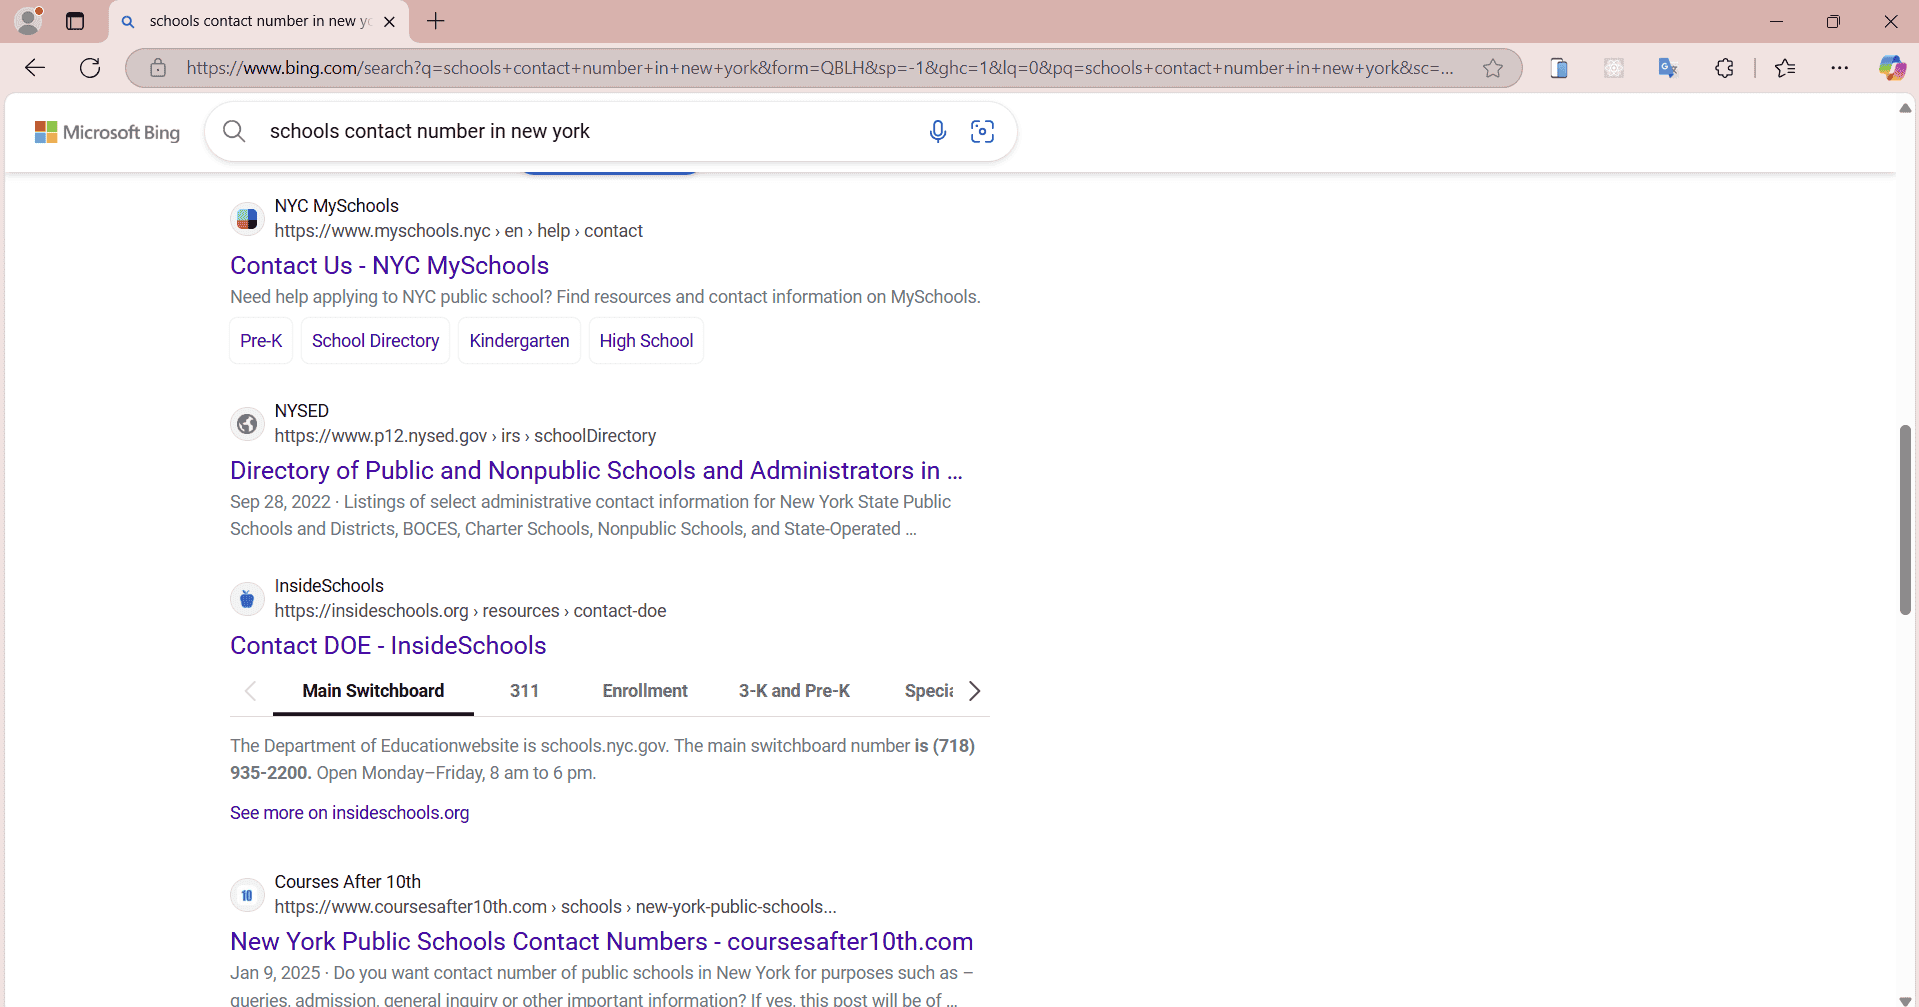Follow See more on insideschools.org
The height and width of the screenshot is (1007, 1919).
(349, 812)
